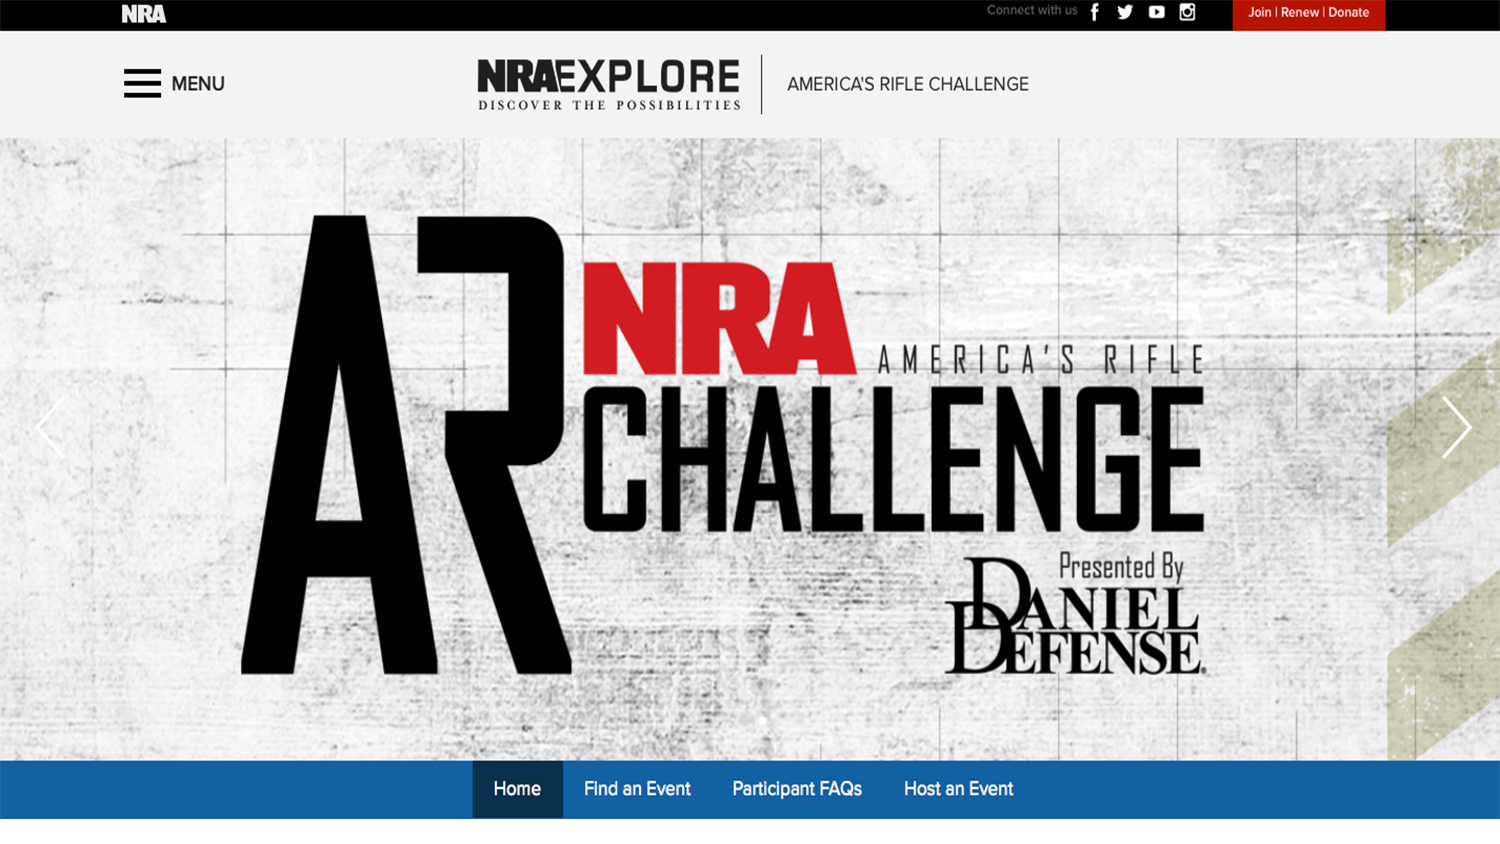Open the NRA Facebook page icon
1500x844 pixels.
coord(1095,12)
